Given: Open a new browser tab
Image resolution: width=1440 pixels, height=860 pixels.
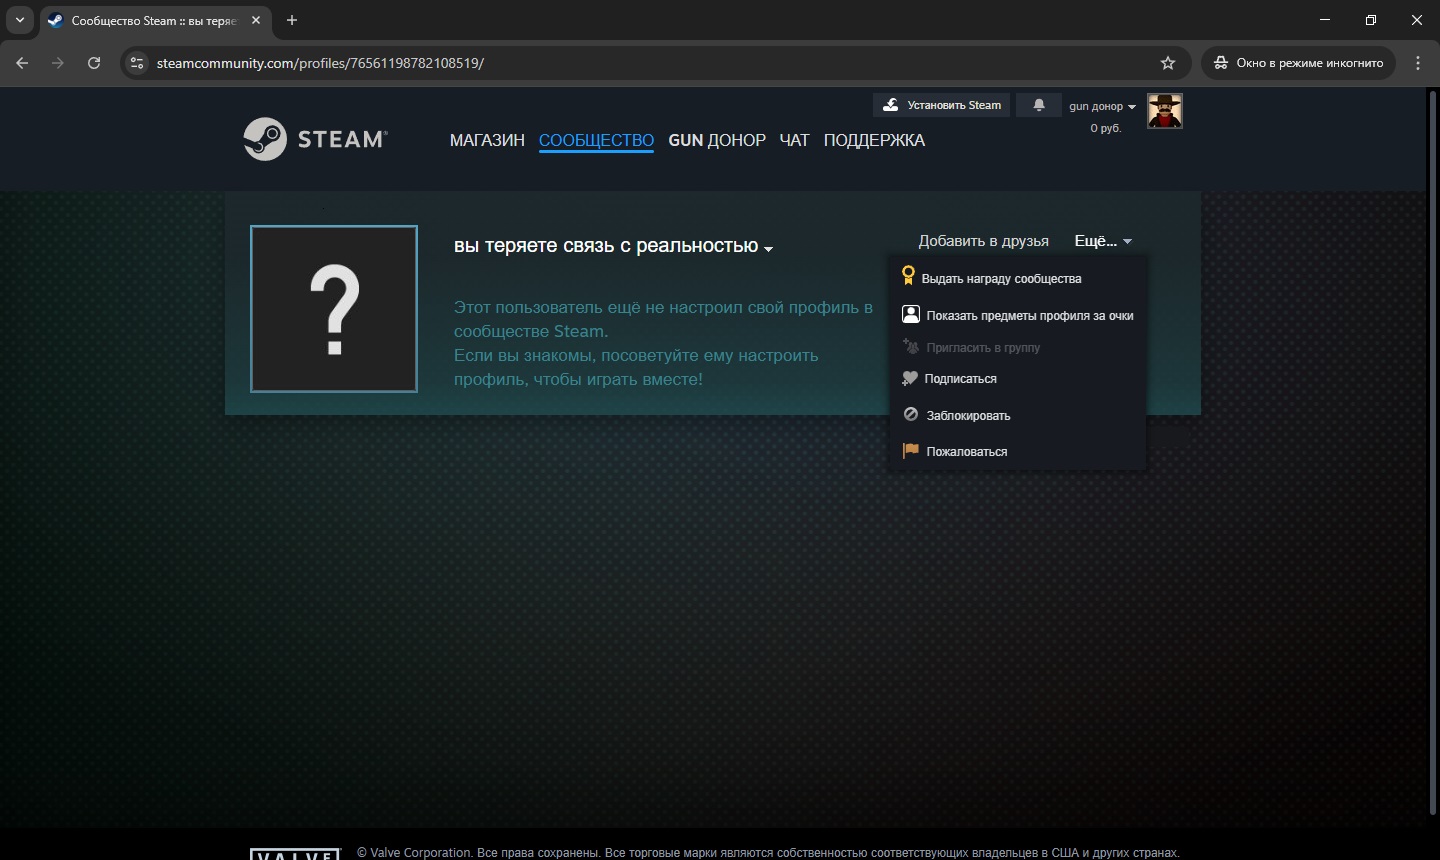Looking at the screenshot, I should pos(292,20).
